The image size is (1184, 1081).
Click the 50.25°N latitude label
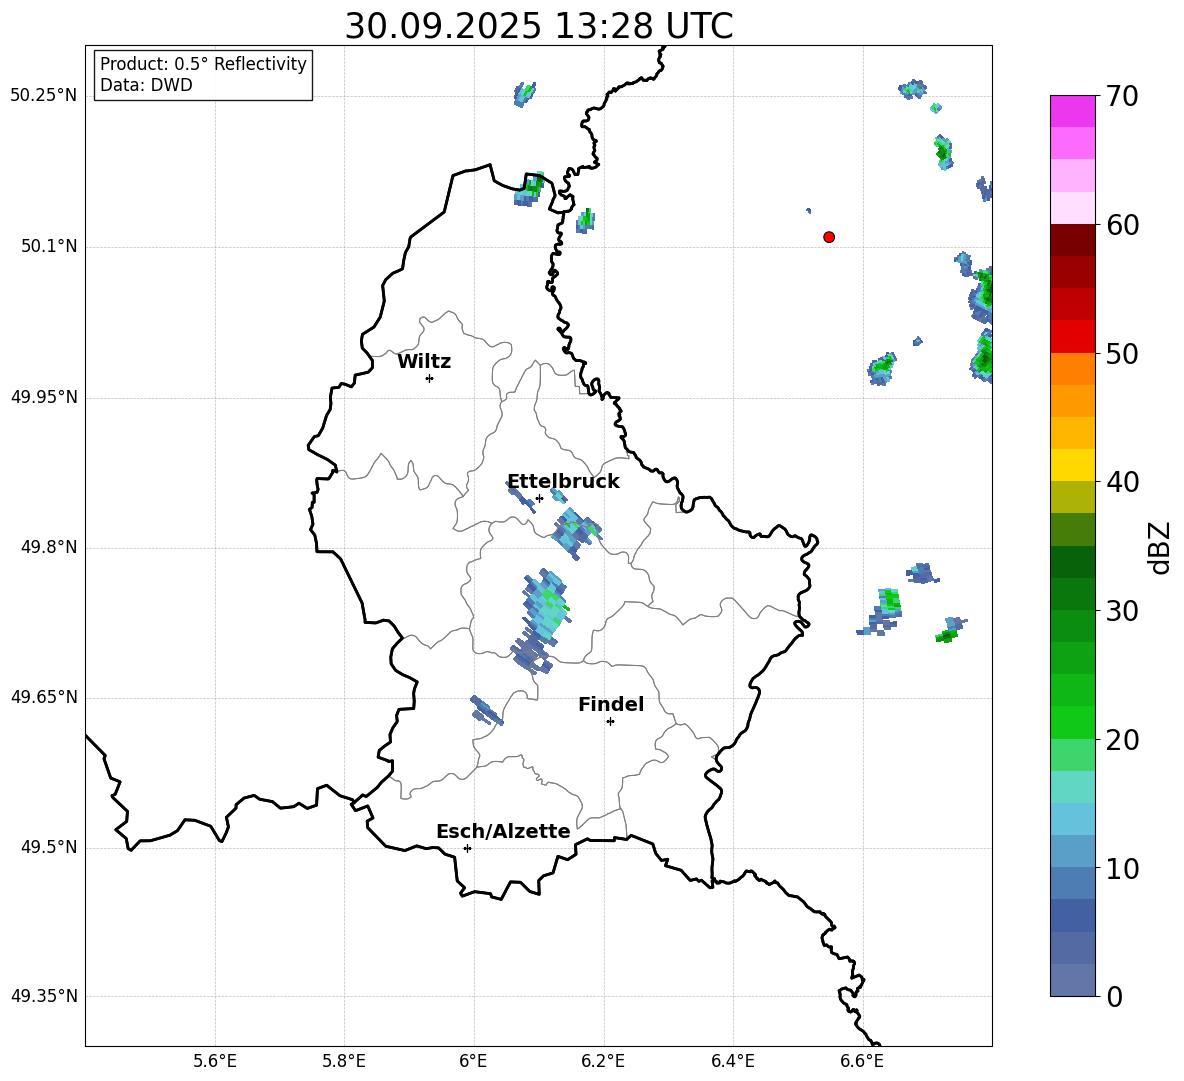pyautogui.click(x=44, y=96)
